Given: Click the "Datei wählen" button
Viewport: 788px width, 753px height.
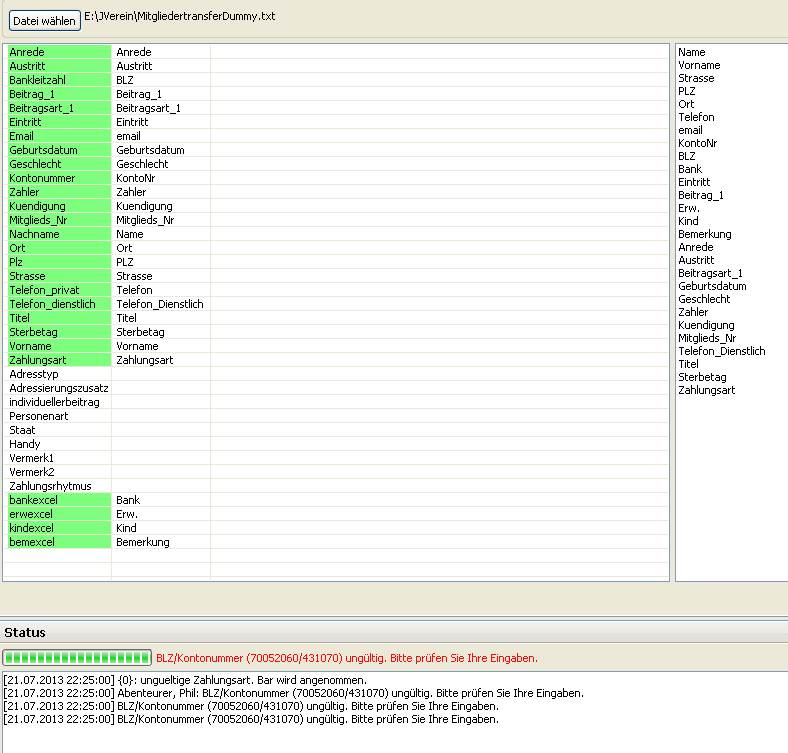Looking at the screenshot, I should click(x=44, y=20).
